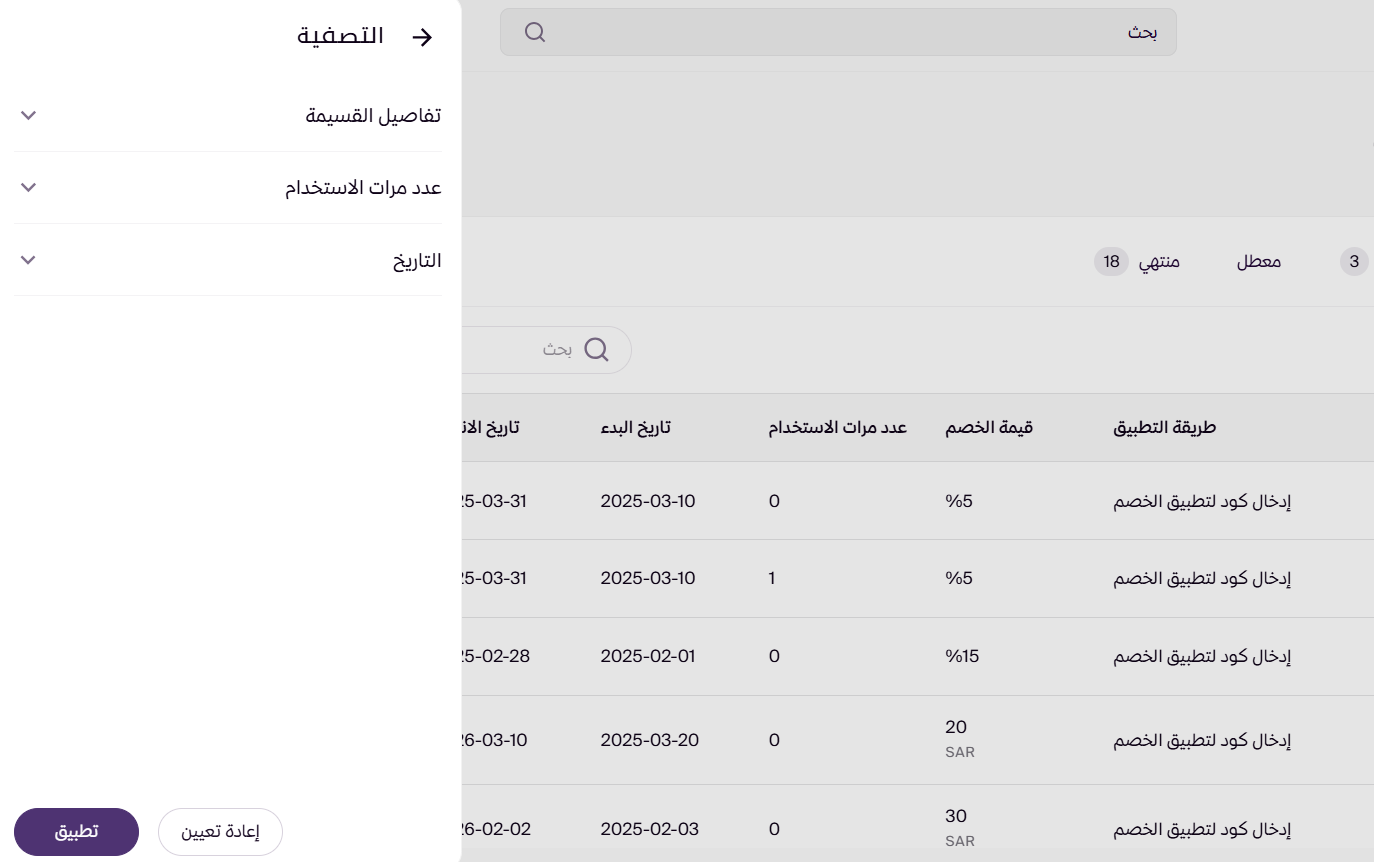Click the magnifier icon in the top search bar
This screenshot has width=1374, height=862.
tap(535, 32)
